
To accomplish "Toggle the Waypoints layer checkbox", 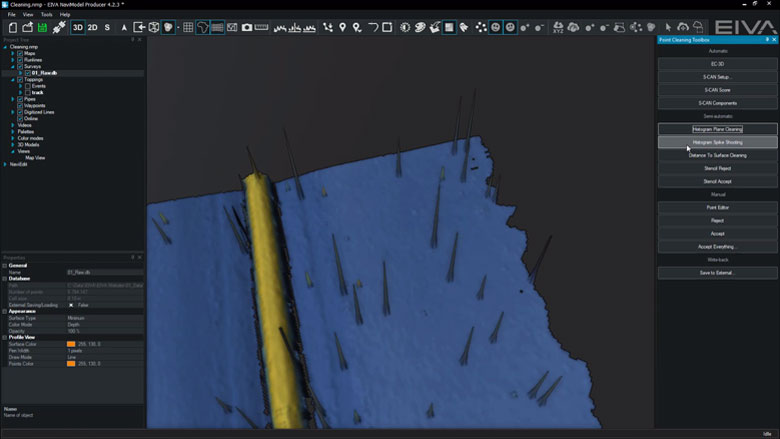I will (20, 106).
